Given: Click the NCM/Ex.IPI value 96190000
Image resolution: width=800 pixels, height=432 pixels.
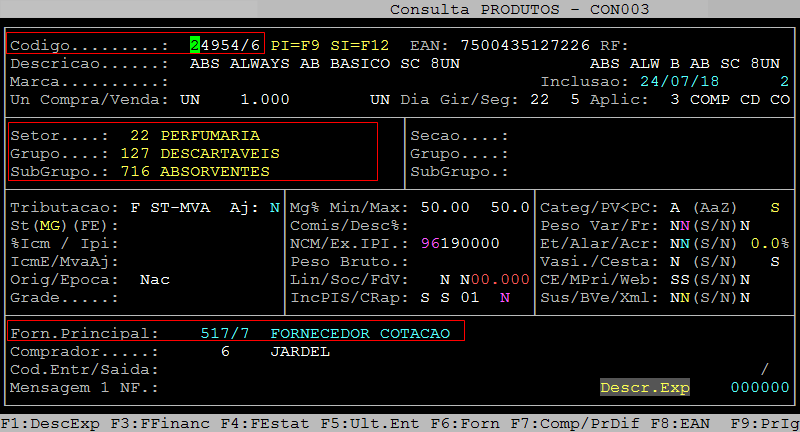Looking at the screenshot, I should [460, 243].
